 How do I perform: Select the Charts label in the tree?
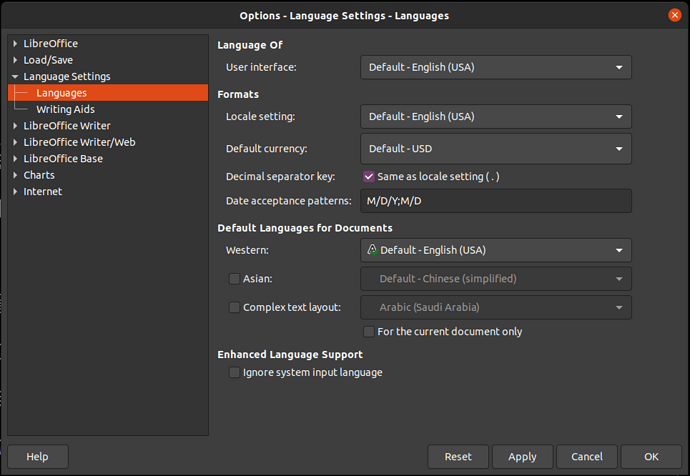coord(39,175)
